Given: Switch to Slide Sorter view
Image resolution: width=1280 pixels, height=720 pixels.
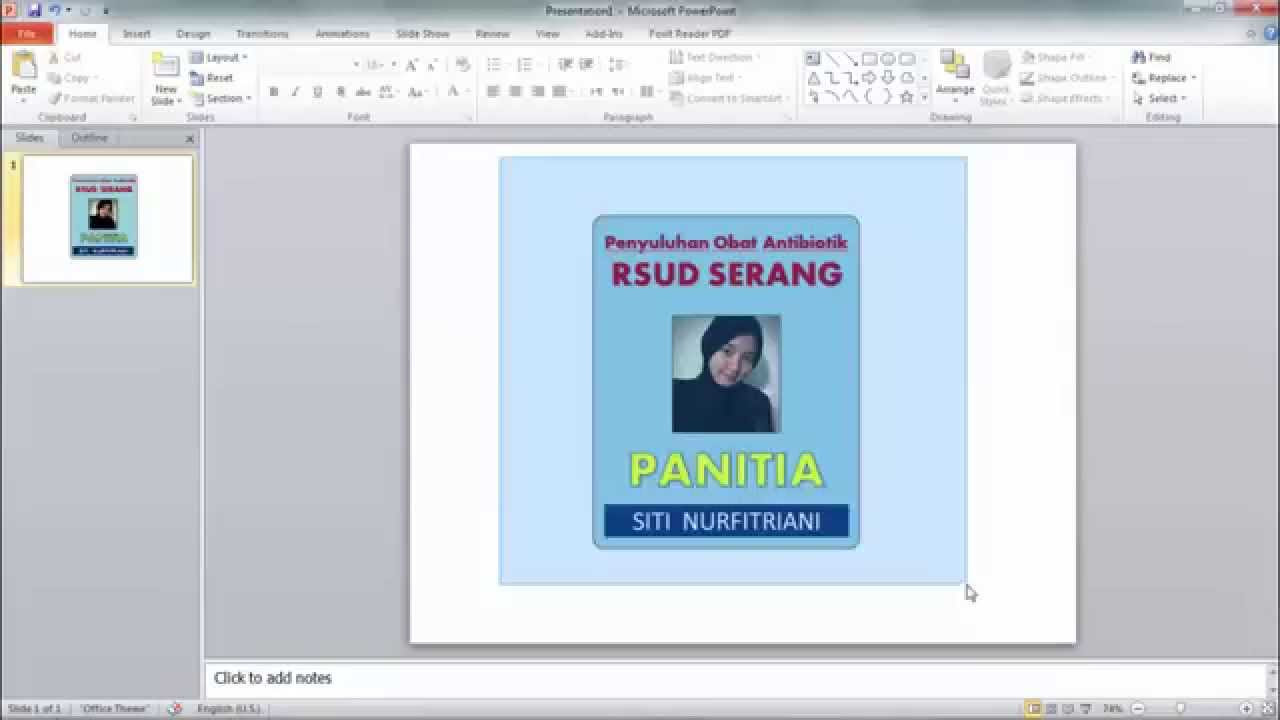Looking at the screenshot, I should (1050, 709).
